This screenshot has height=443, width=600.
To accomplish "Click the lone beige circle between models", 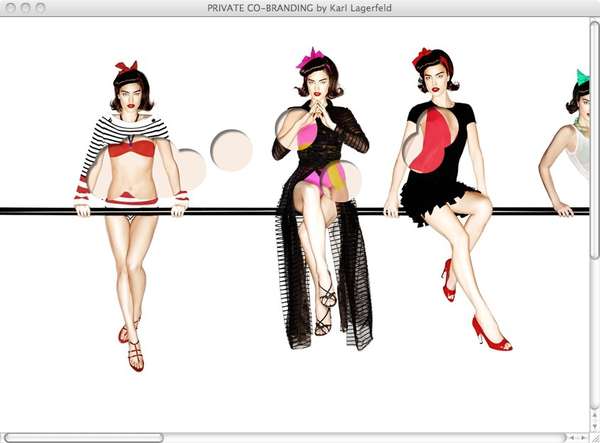I will click(x=232, y=150).
